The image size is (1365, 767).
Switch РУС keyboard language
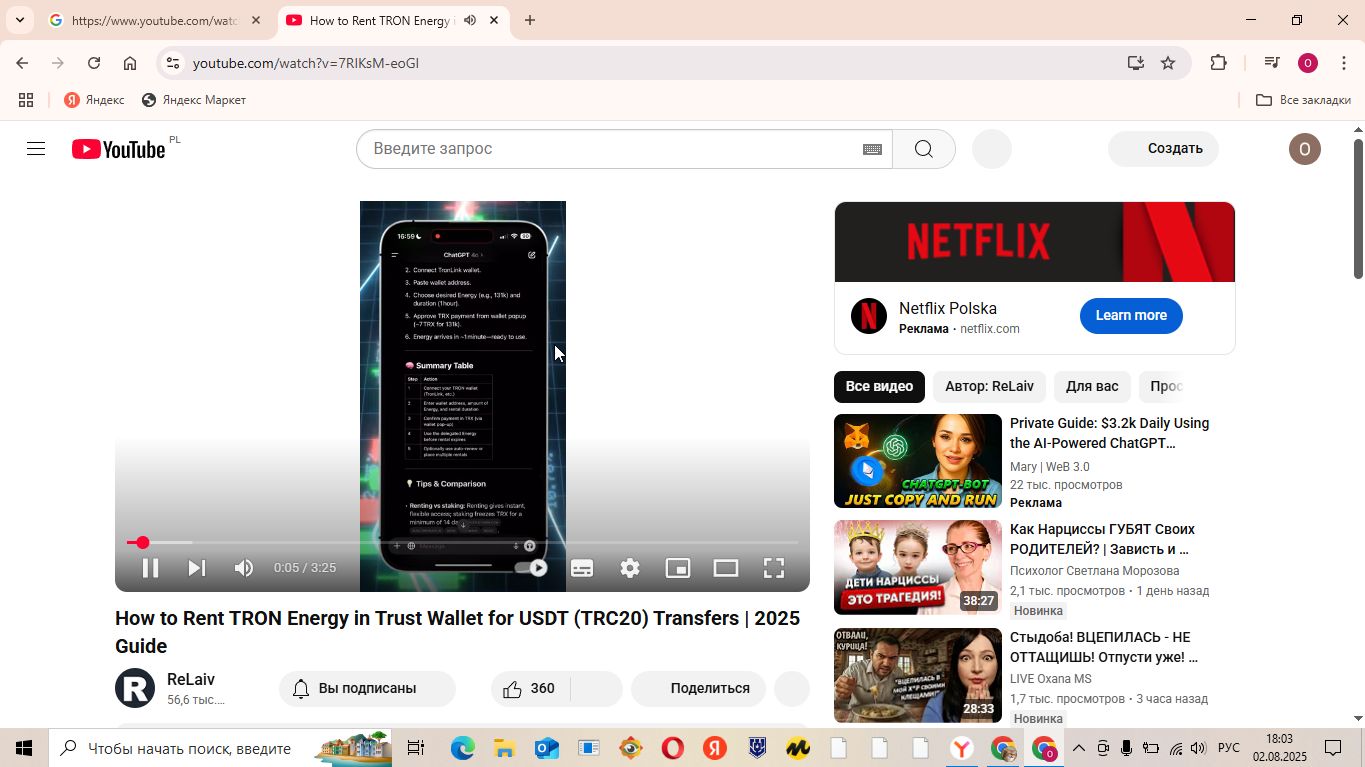(1229, 748)
